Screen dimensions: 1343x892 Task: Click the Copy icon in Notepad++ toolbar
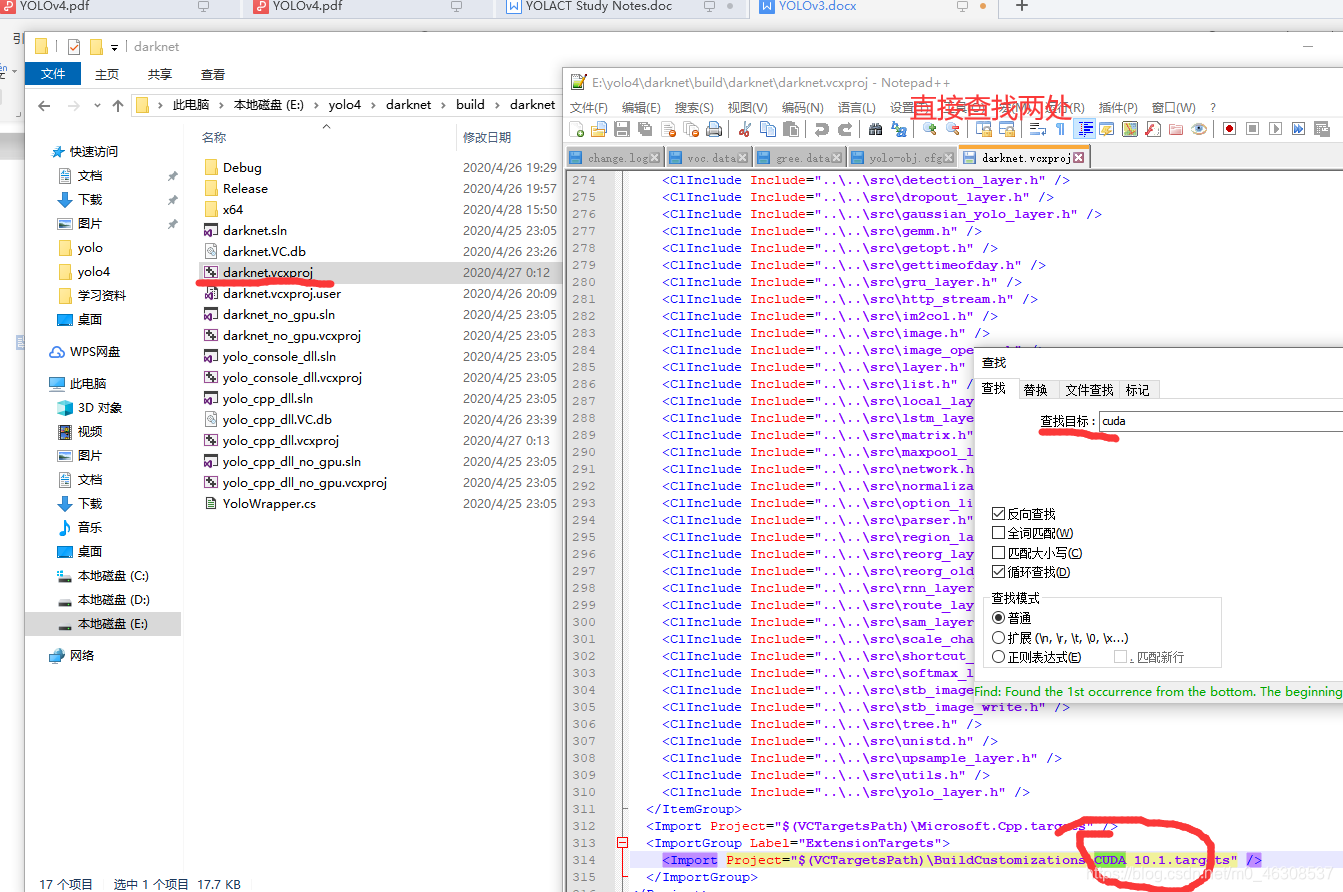tap(768, 129)
